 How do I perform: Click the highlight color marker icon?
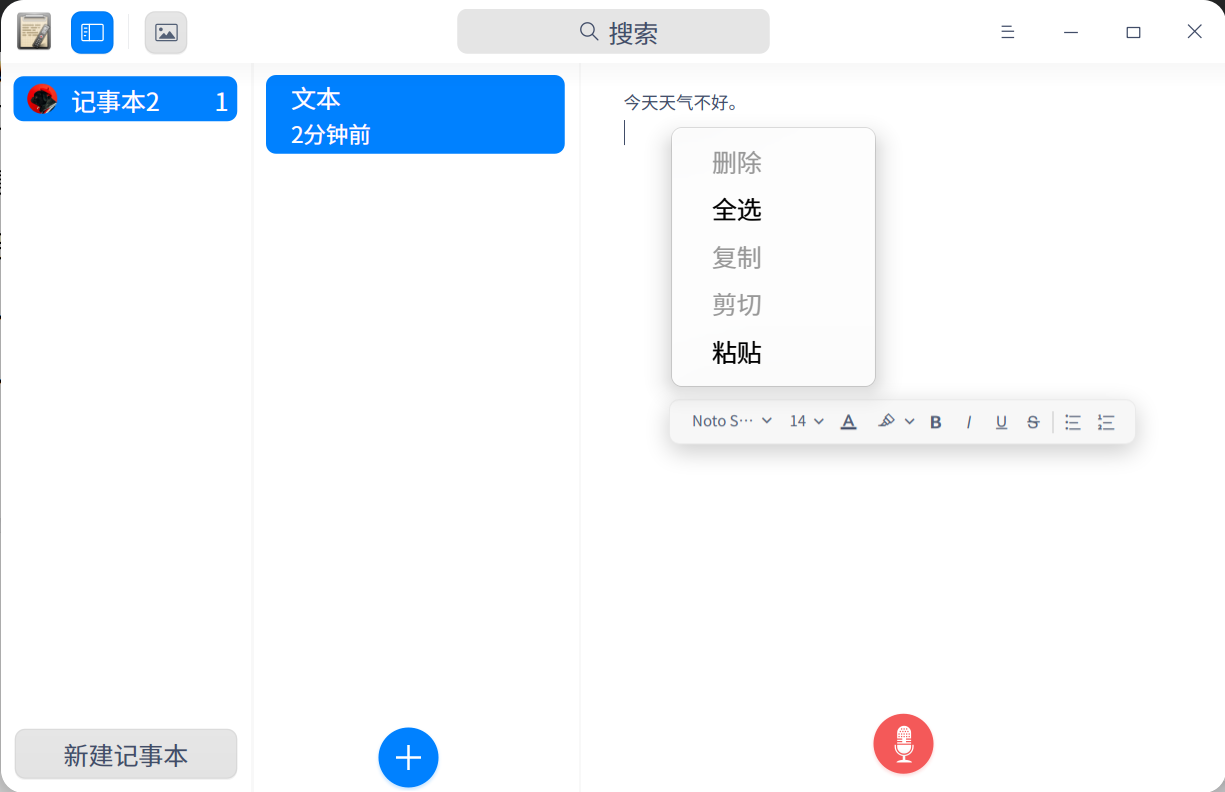[x=886, y=421]
